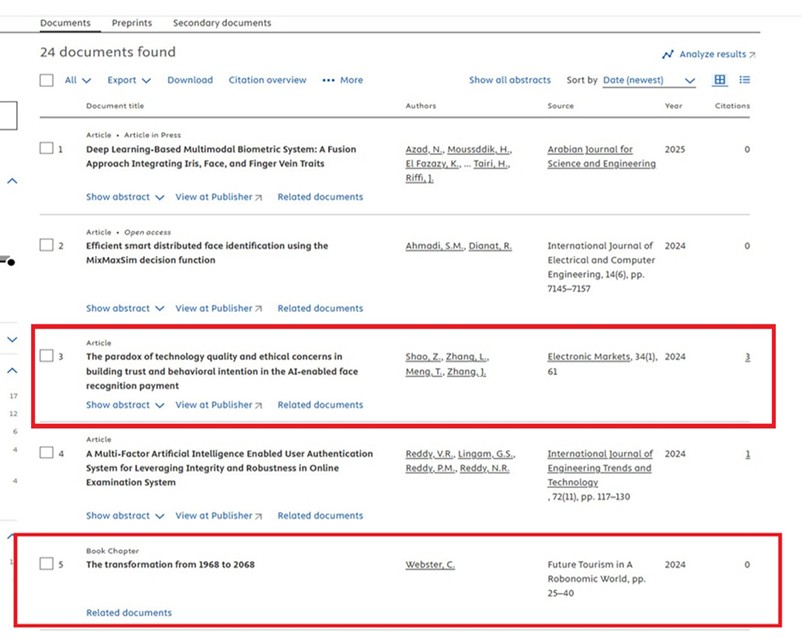
Task: Switch to list view icon
Action: (x=745, y=80)
